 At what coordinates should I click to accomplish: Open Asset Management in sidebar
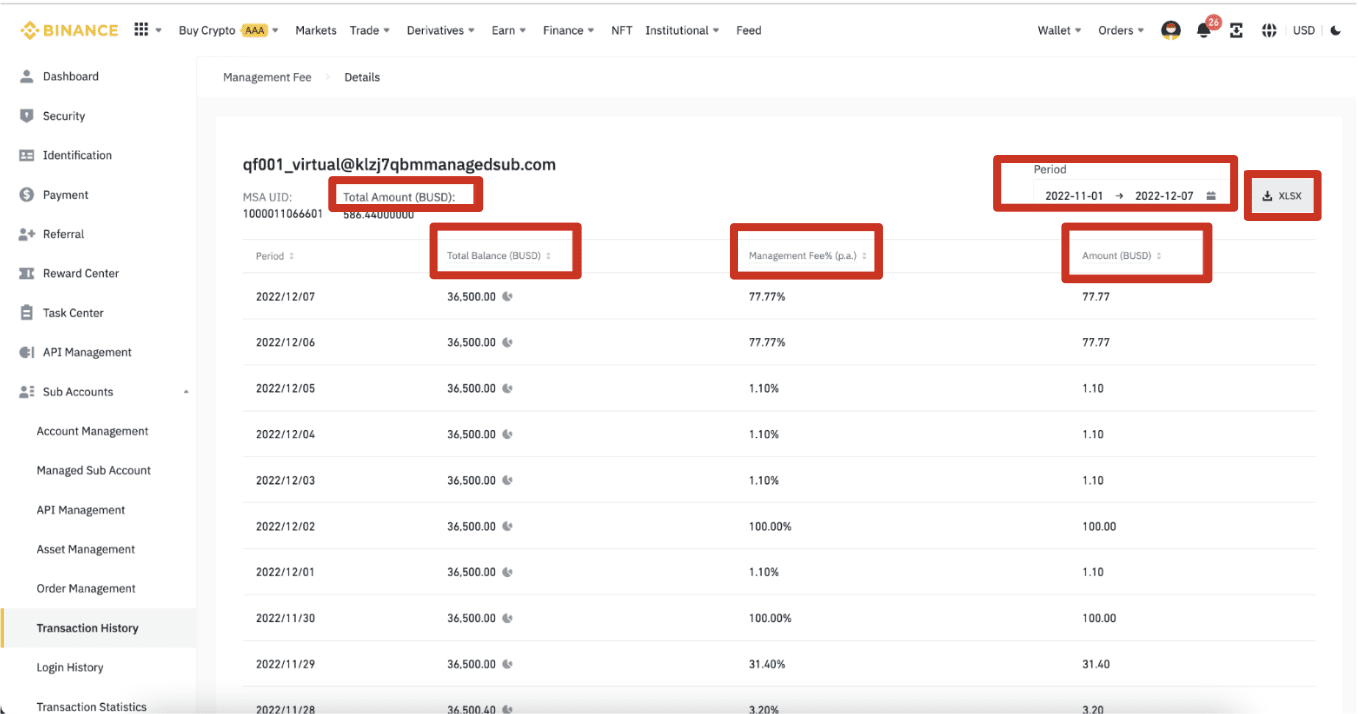click(86, 549)
